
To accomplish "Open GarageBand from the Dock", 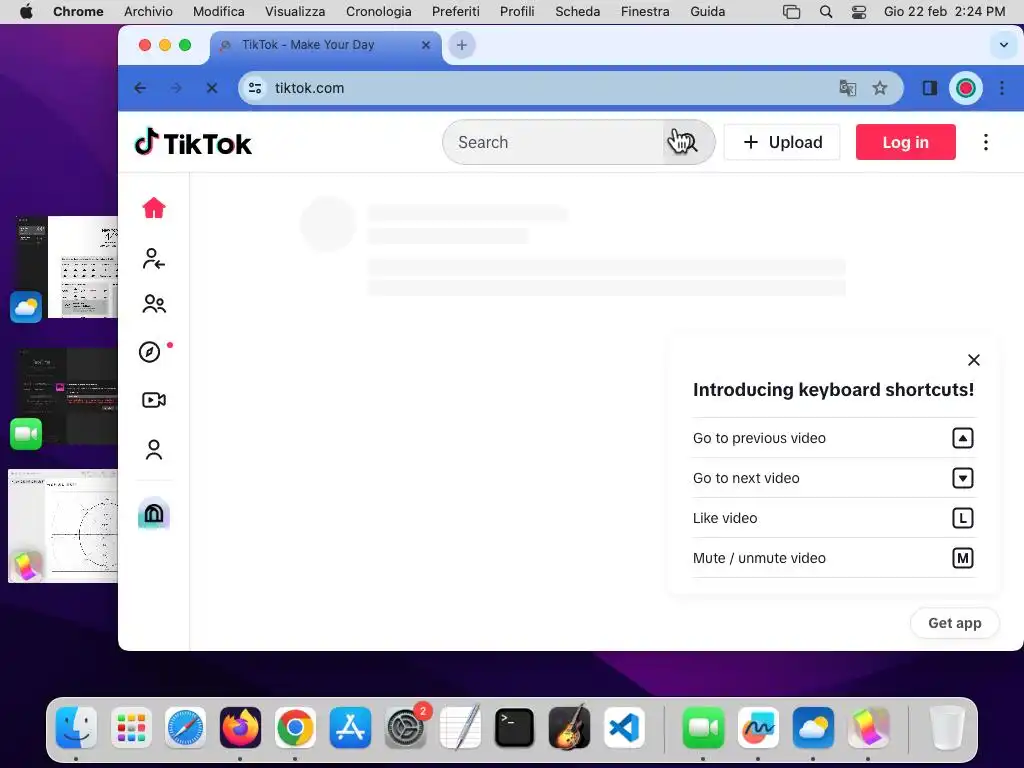I will [x=569, y=728].
